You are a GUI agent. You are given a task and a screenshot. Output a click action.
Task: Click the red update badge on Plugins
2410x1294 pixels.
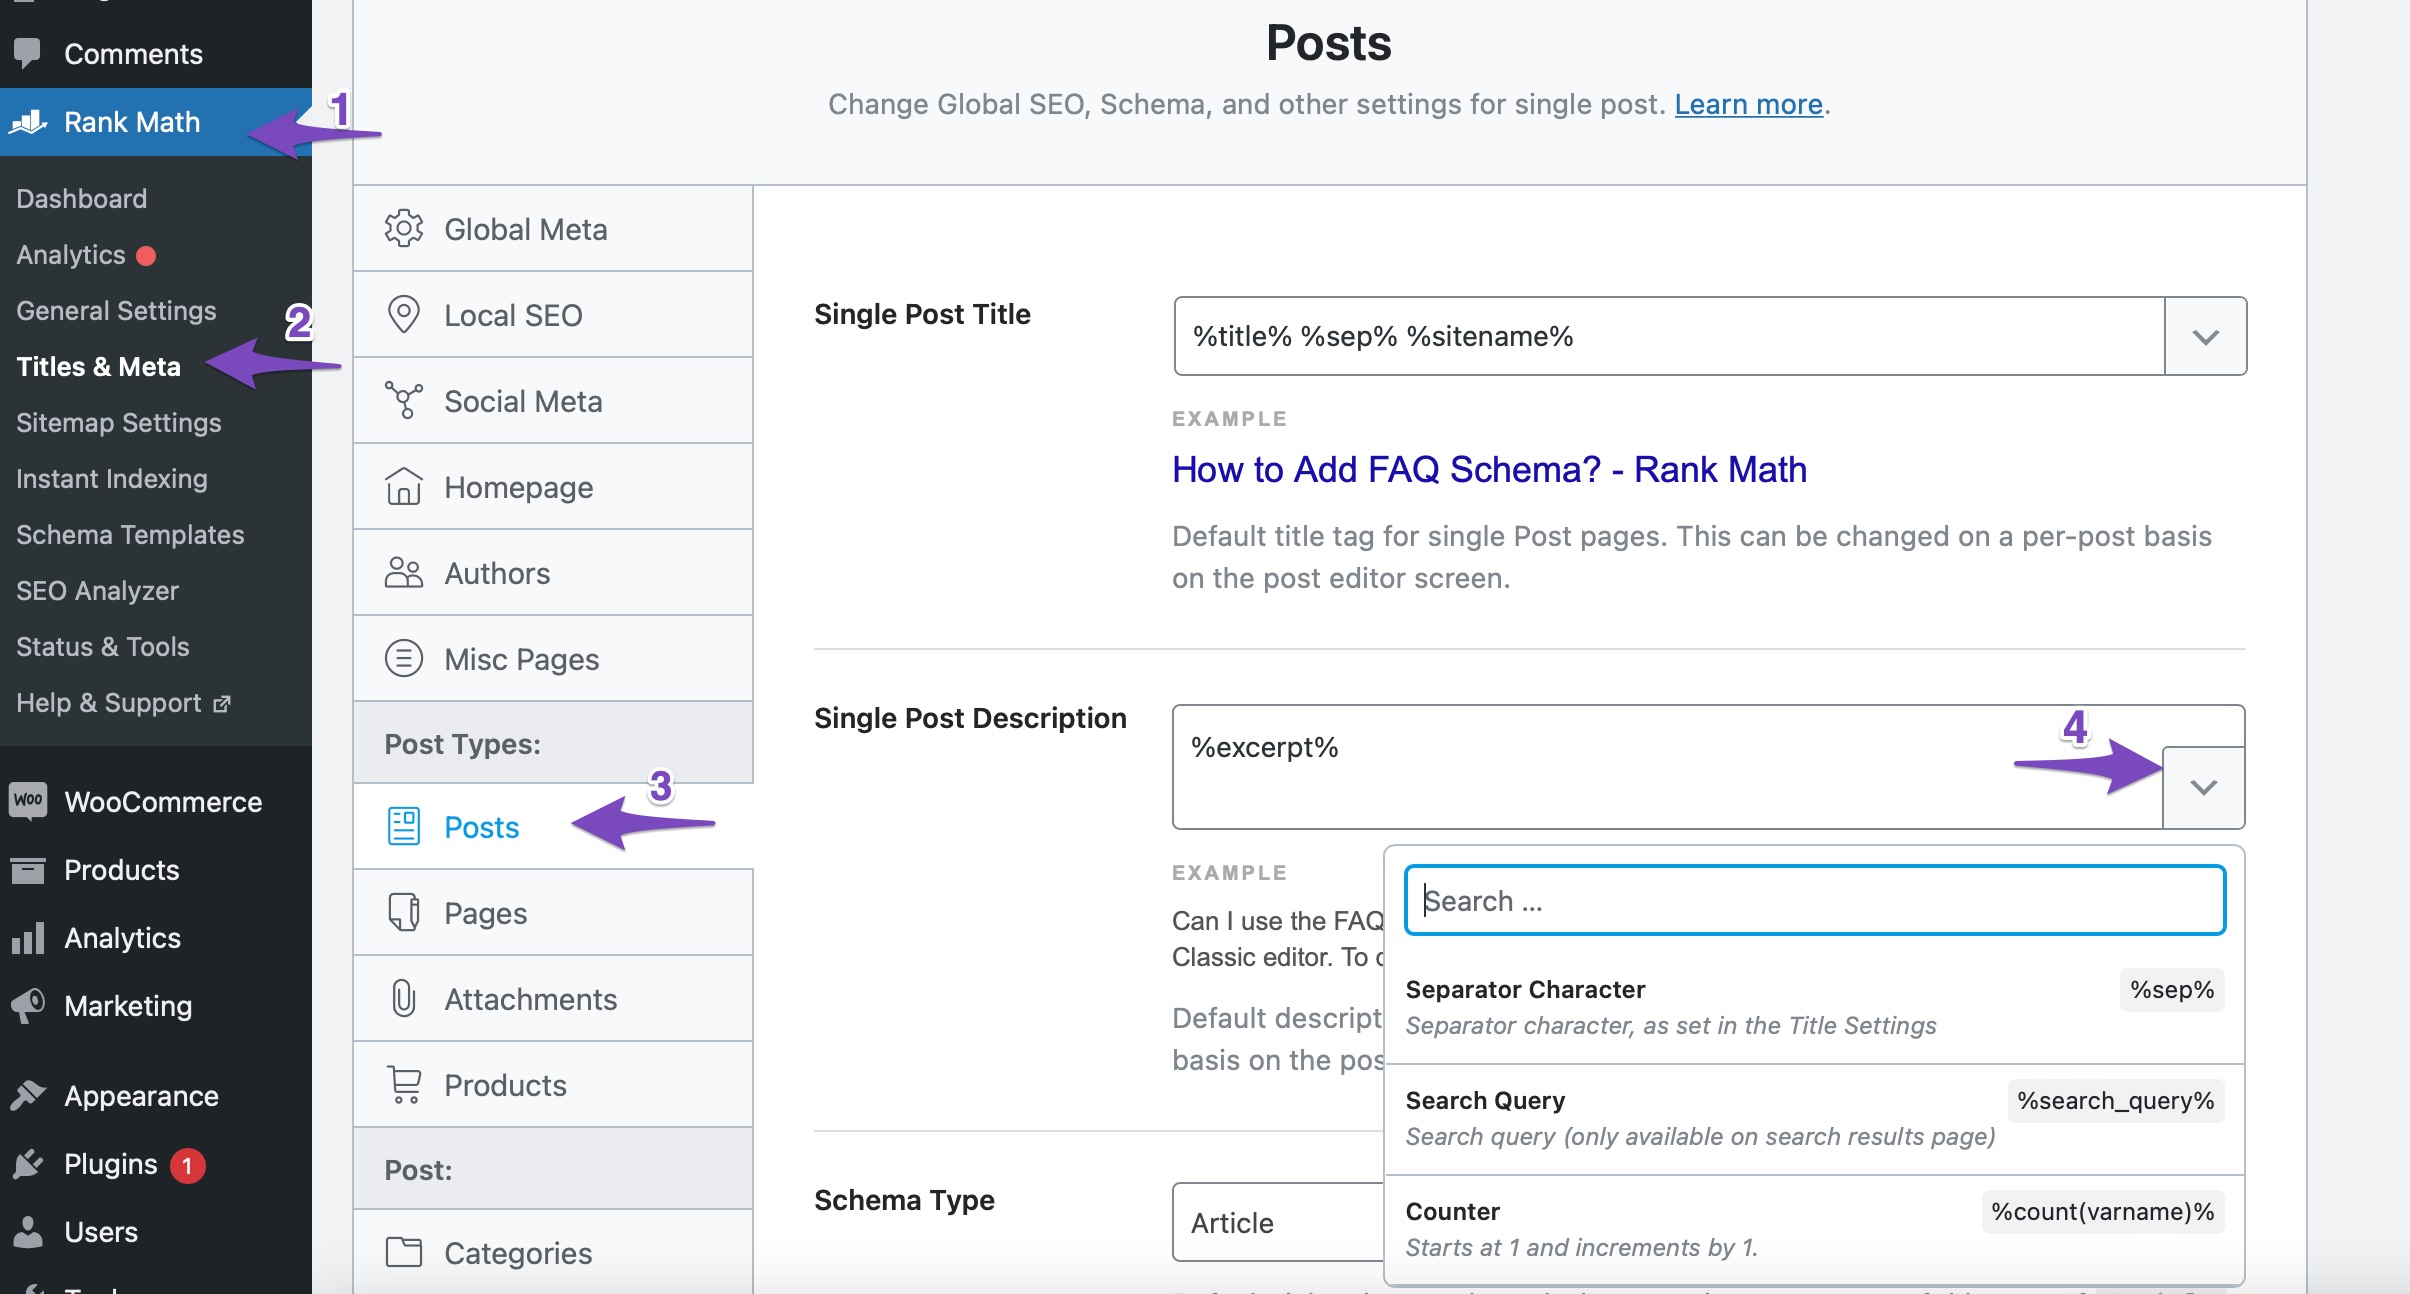tap(187, 1165)
